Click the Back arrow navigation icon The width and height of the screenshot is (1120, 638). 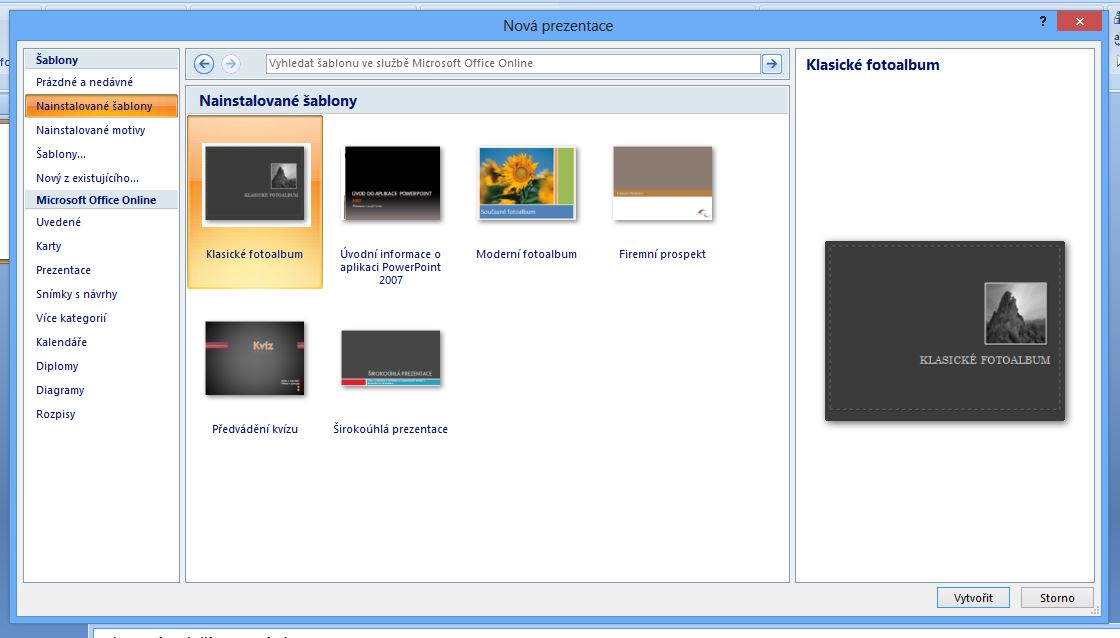[204, 64]
